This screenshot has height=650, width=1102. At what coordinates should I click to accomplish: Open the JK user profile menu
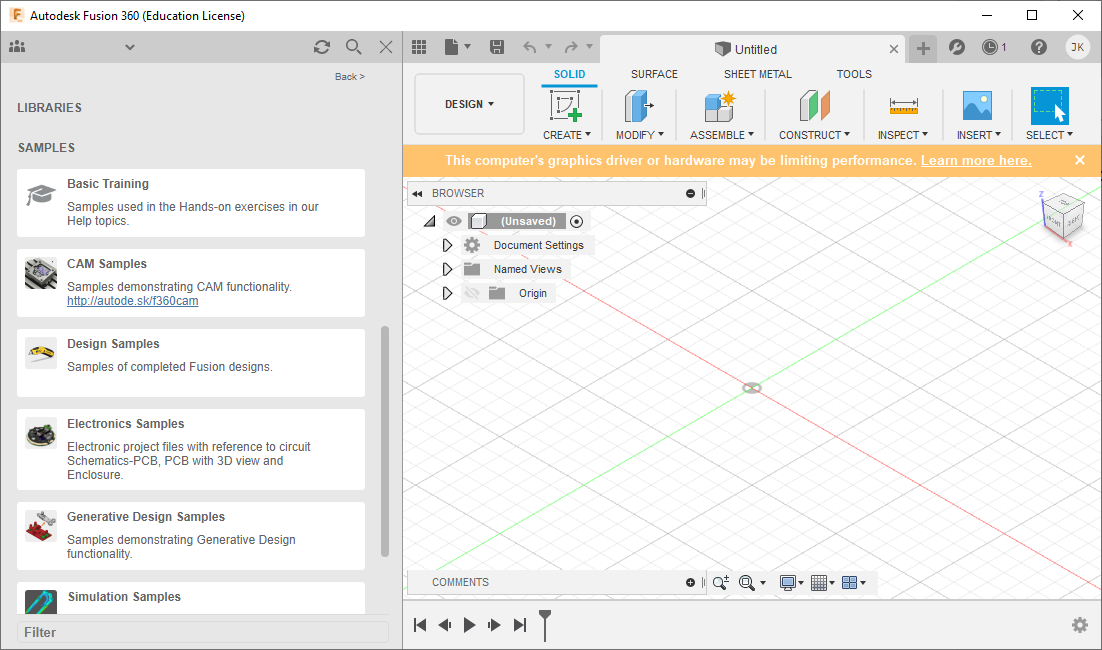pyautogui.click(x=1077, y=47)
